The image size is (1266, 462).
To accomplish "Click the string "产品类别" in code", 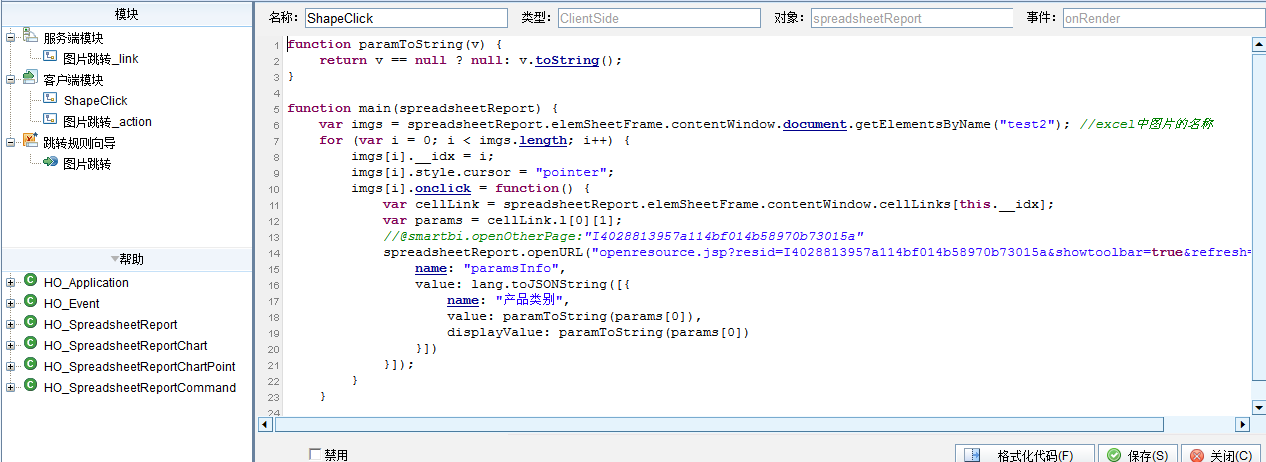I will pyautogui.click(x=531, y=300).
